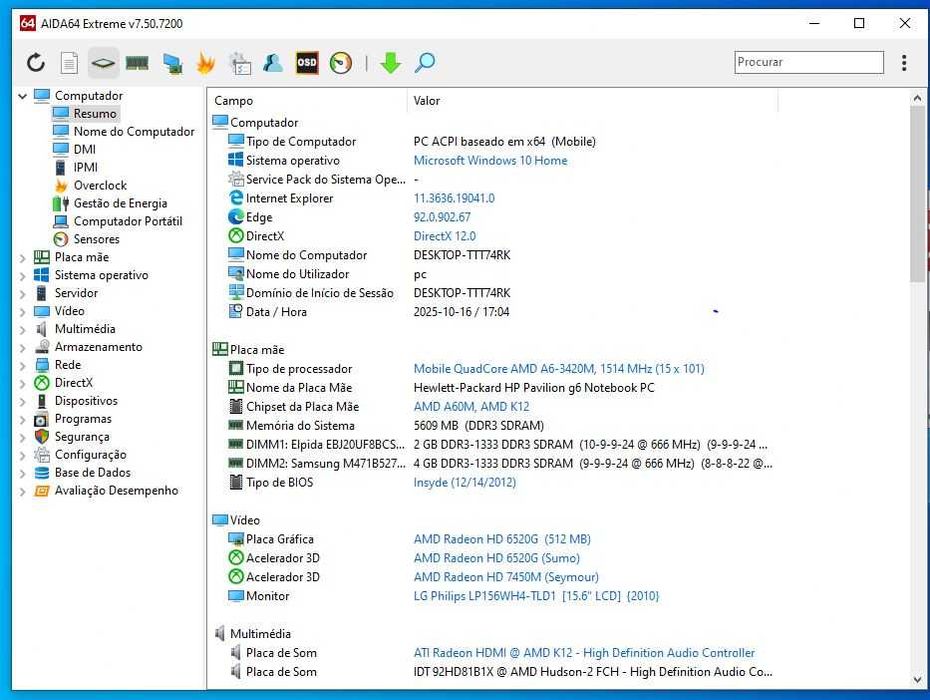Open the ATI Radeon HDMI audio controller link
930x700 pixels.
(x=584, y=653)
